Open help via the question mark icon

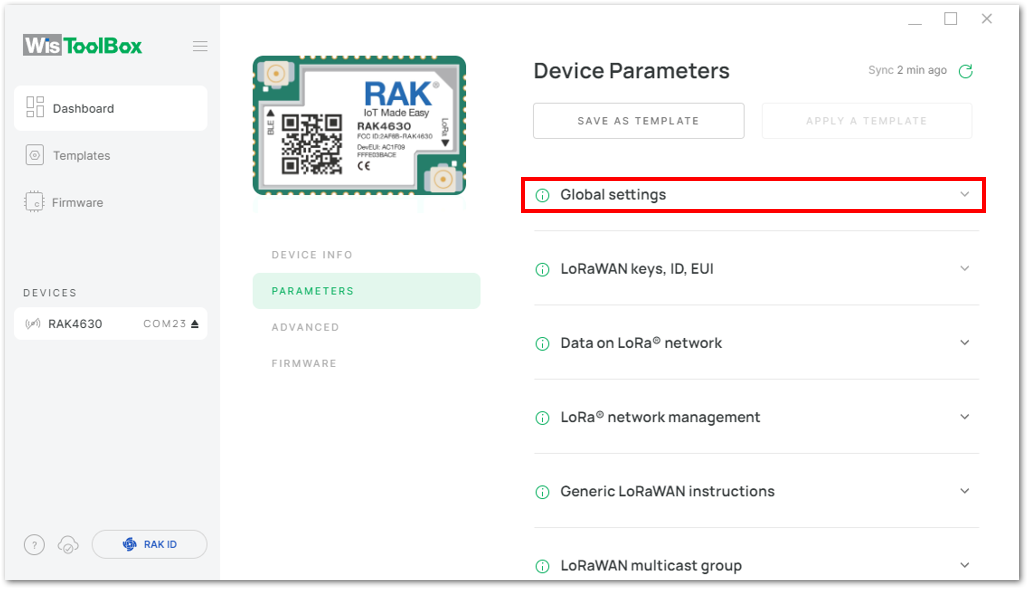[x=34, y=544]
